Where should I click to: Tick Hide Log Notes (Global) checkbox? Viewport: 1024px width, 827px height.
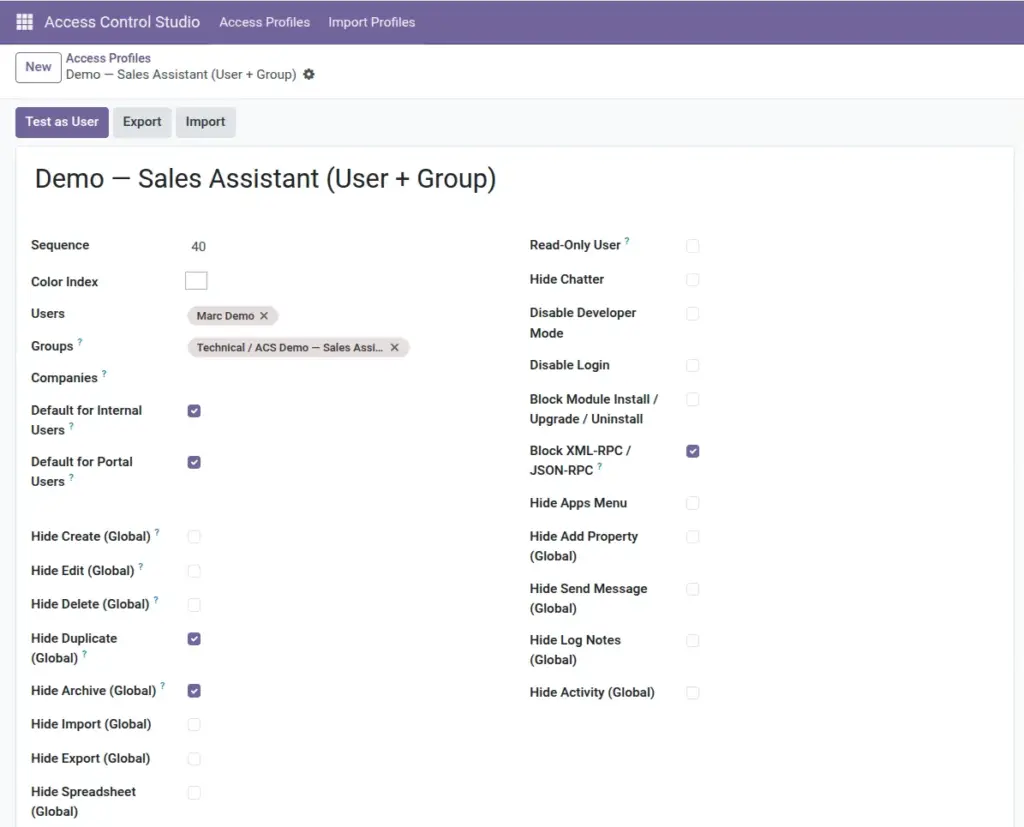pyautogui.click(x=693, y=641)
